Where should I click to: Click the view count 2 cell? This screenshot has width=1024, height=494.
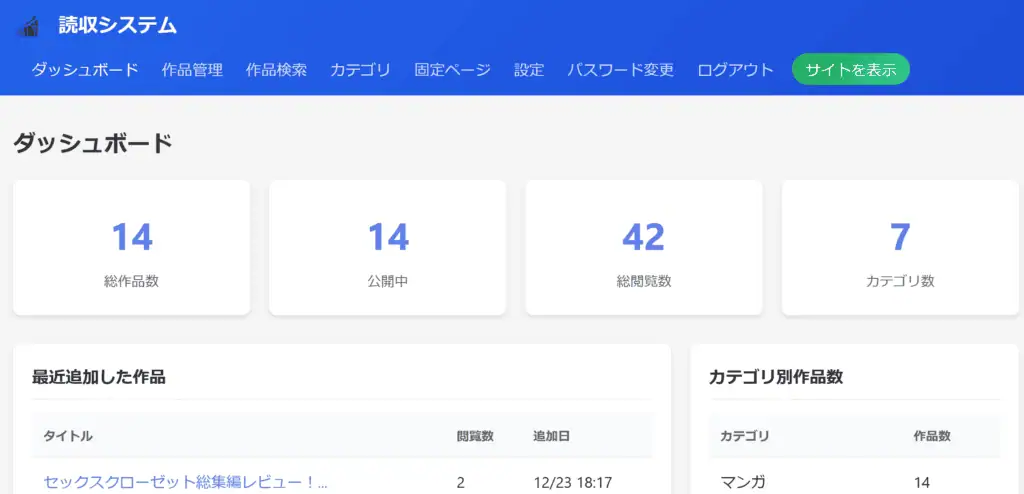tap(460, 483)
